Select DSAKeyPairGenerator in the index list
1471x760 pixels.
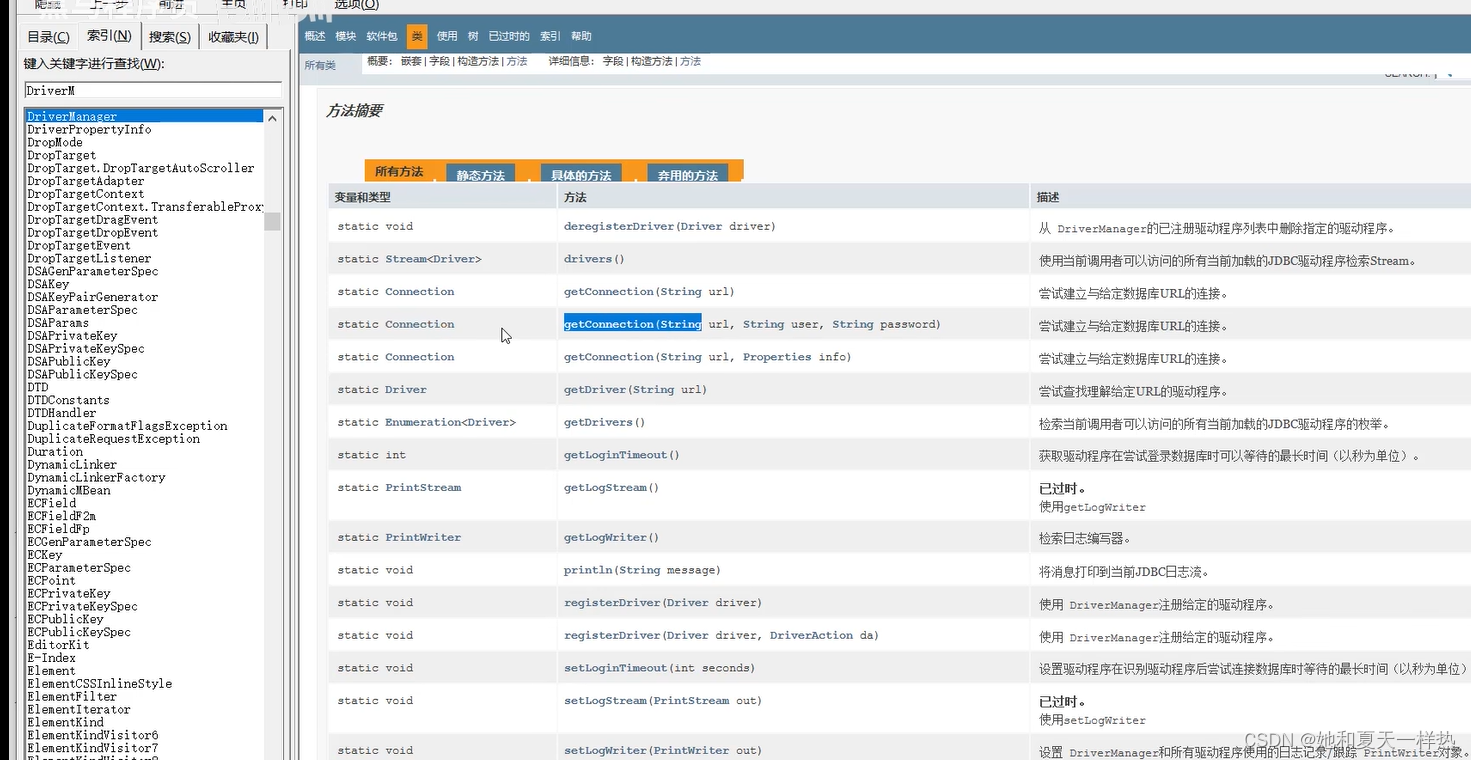[92, 297]
